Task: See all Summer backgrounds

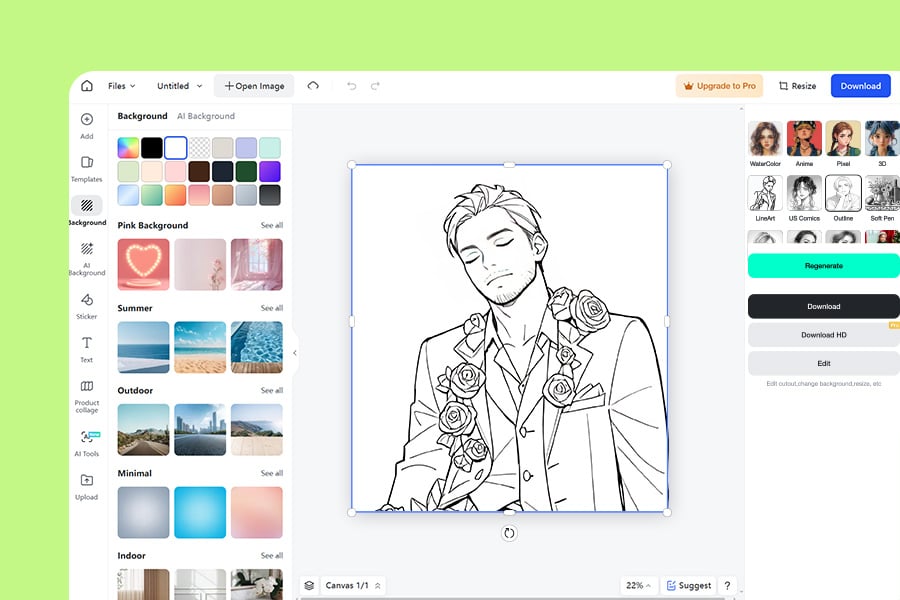Action: click(271, 308)
